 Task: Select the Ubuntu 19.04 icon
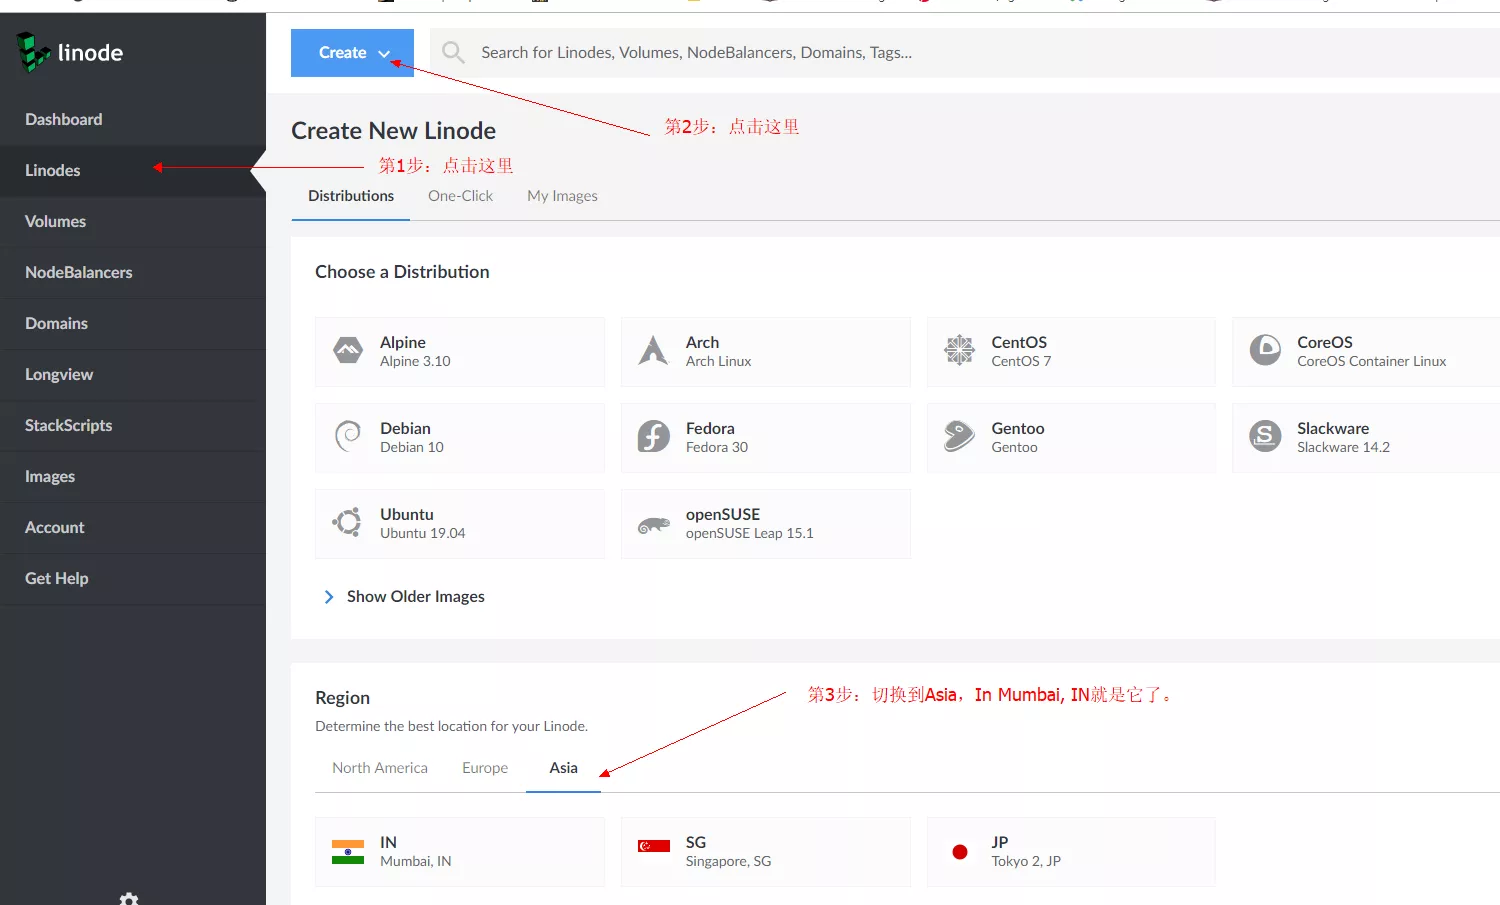point(348,523)
